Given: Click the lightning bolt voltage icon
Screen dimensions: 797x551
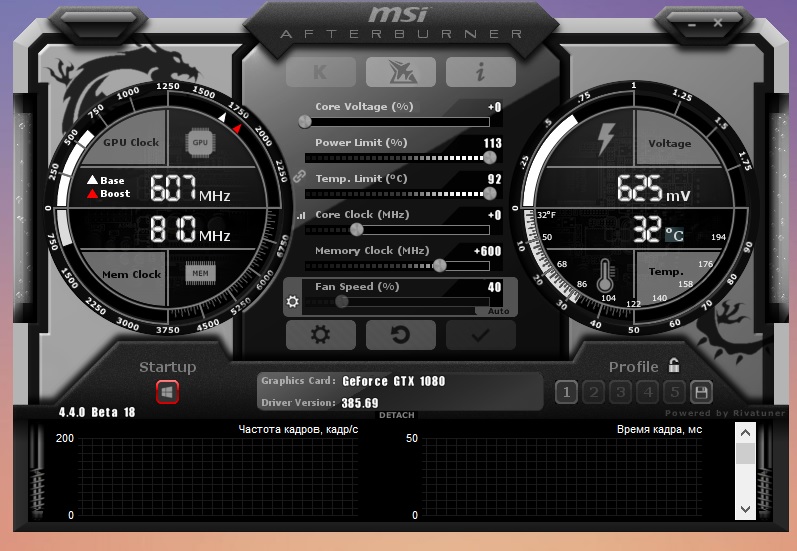Looking at the screenshot, I should point(605,138).
